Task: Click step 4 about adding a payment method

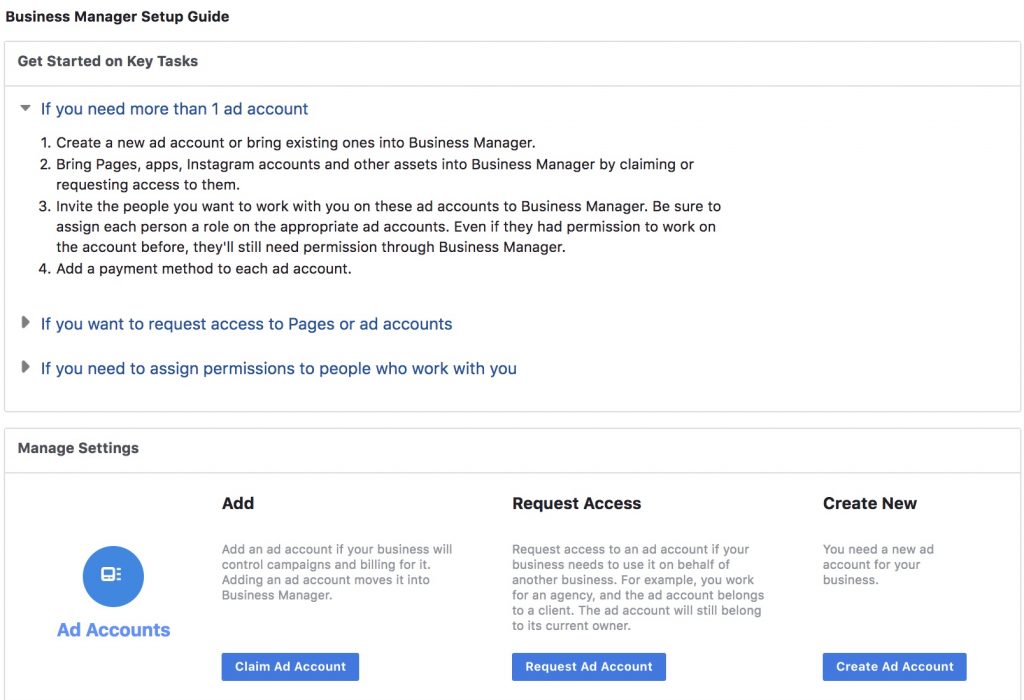Action: [202, 268]
